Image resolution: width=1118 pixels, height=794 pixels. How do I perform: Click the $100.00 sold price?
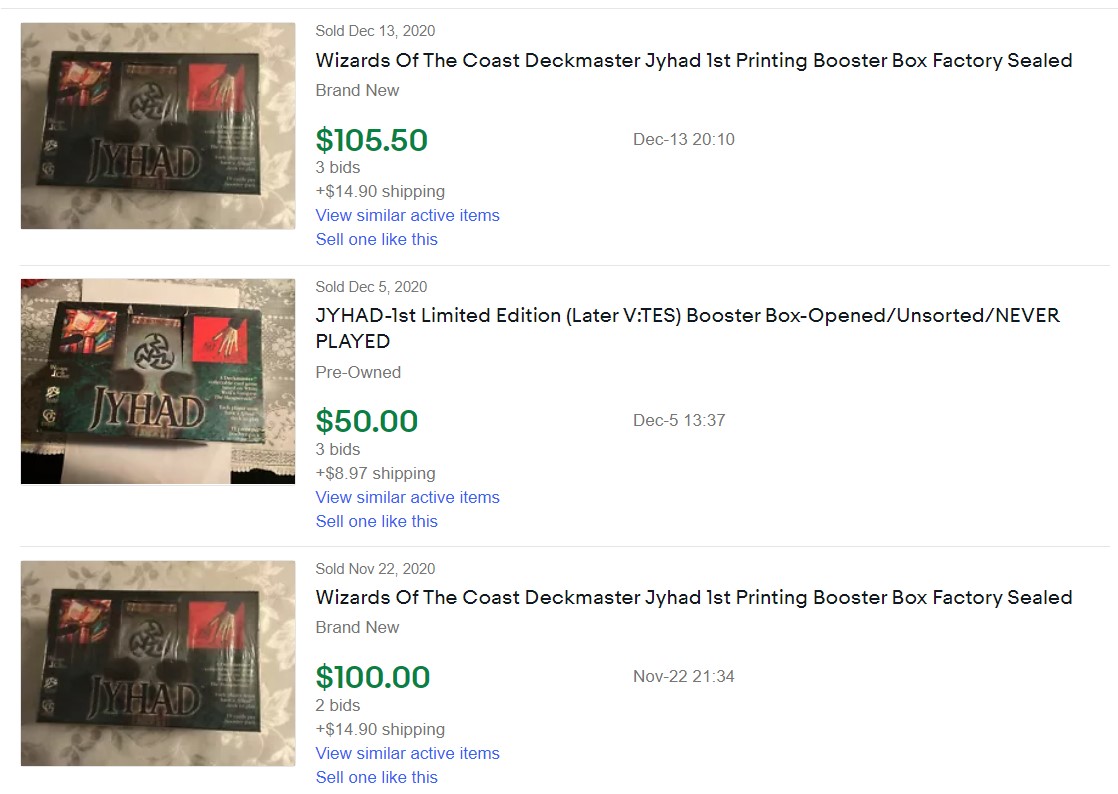coord(372,677)
